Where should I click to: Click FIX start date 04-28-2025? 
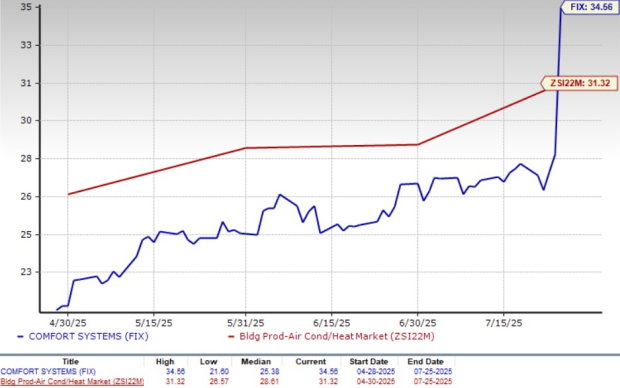(x=376, y=371)
